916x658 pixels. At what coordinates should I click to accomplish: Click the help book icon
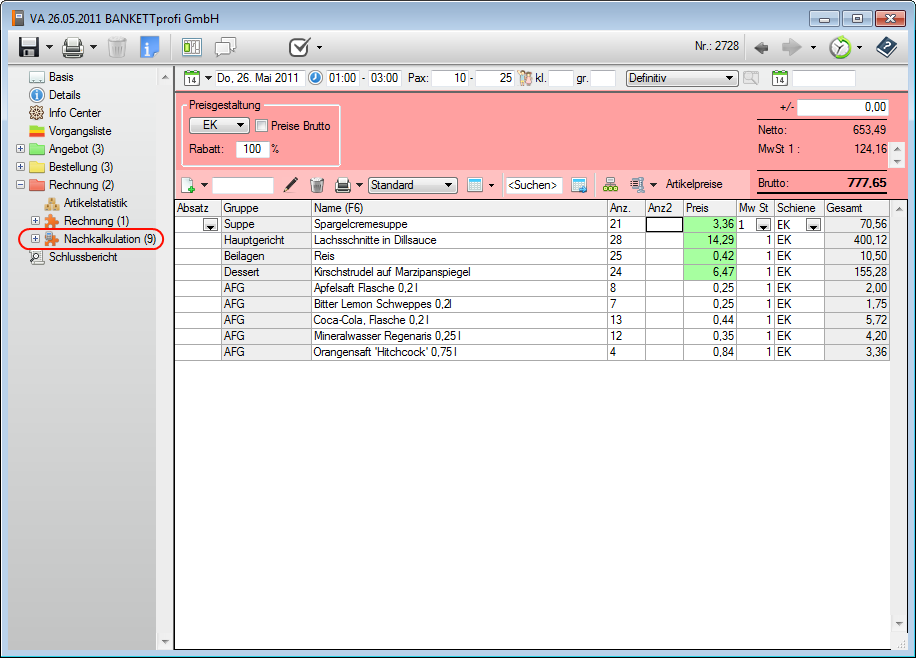click(x=886, y=47)
